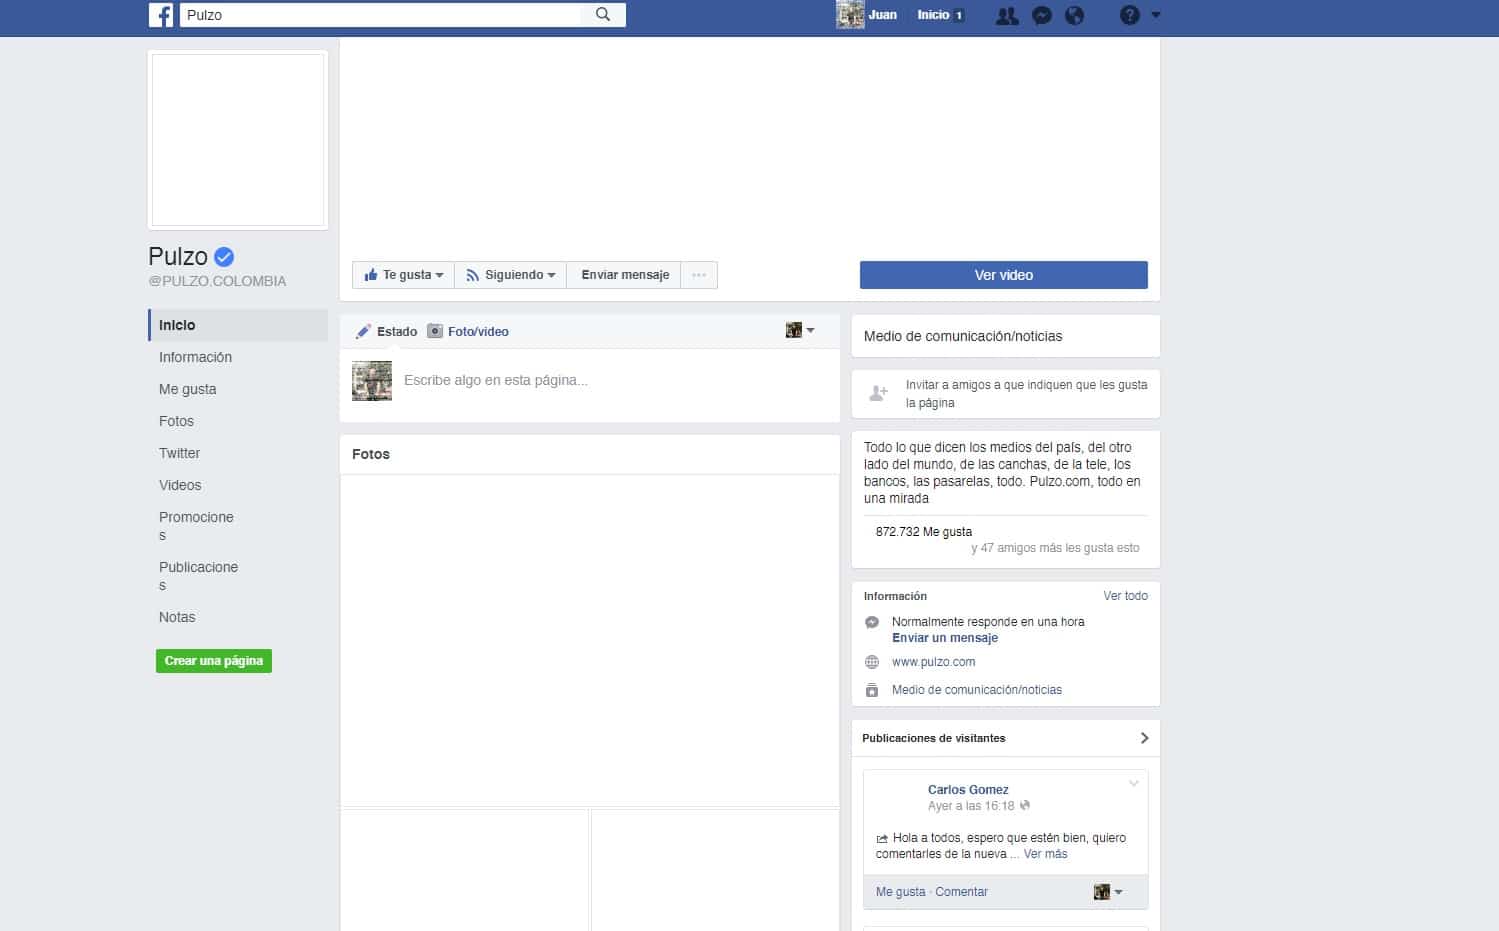Select Inicio in the page sidebar
The width and height of the screenshot is (1499, 931).
tap(238, 325)
